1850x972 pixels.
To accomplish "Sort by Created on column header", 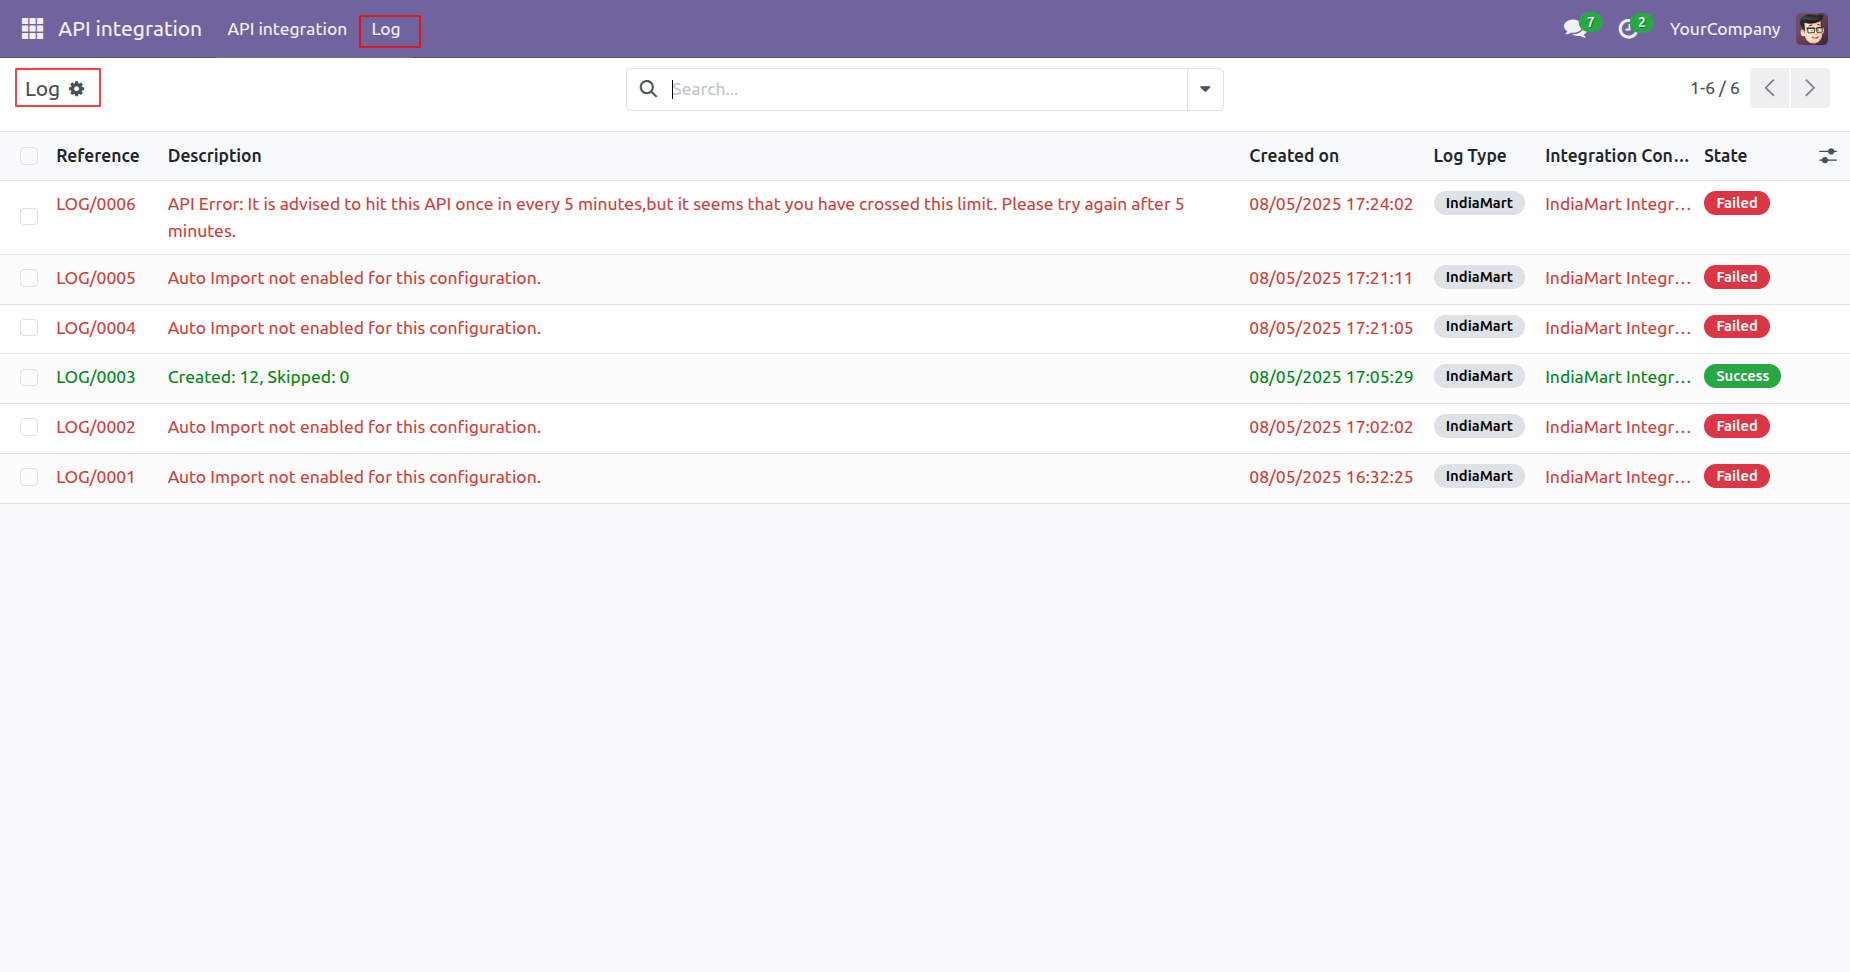I will (1293, 156).
